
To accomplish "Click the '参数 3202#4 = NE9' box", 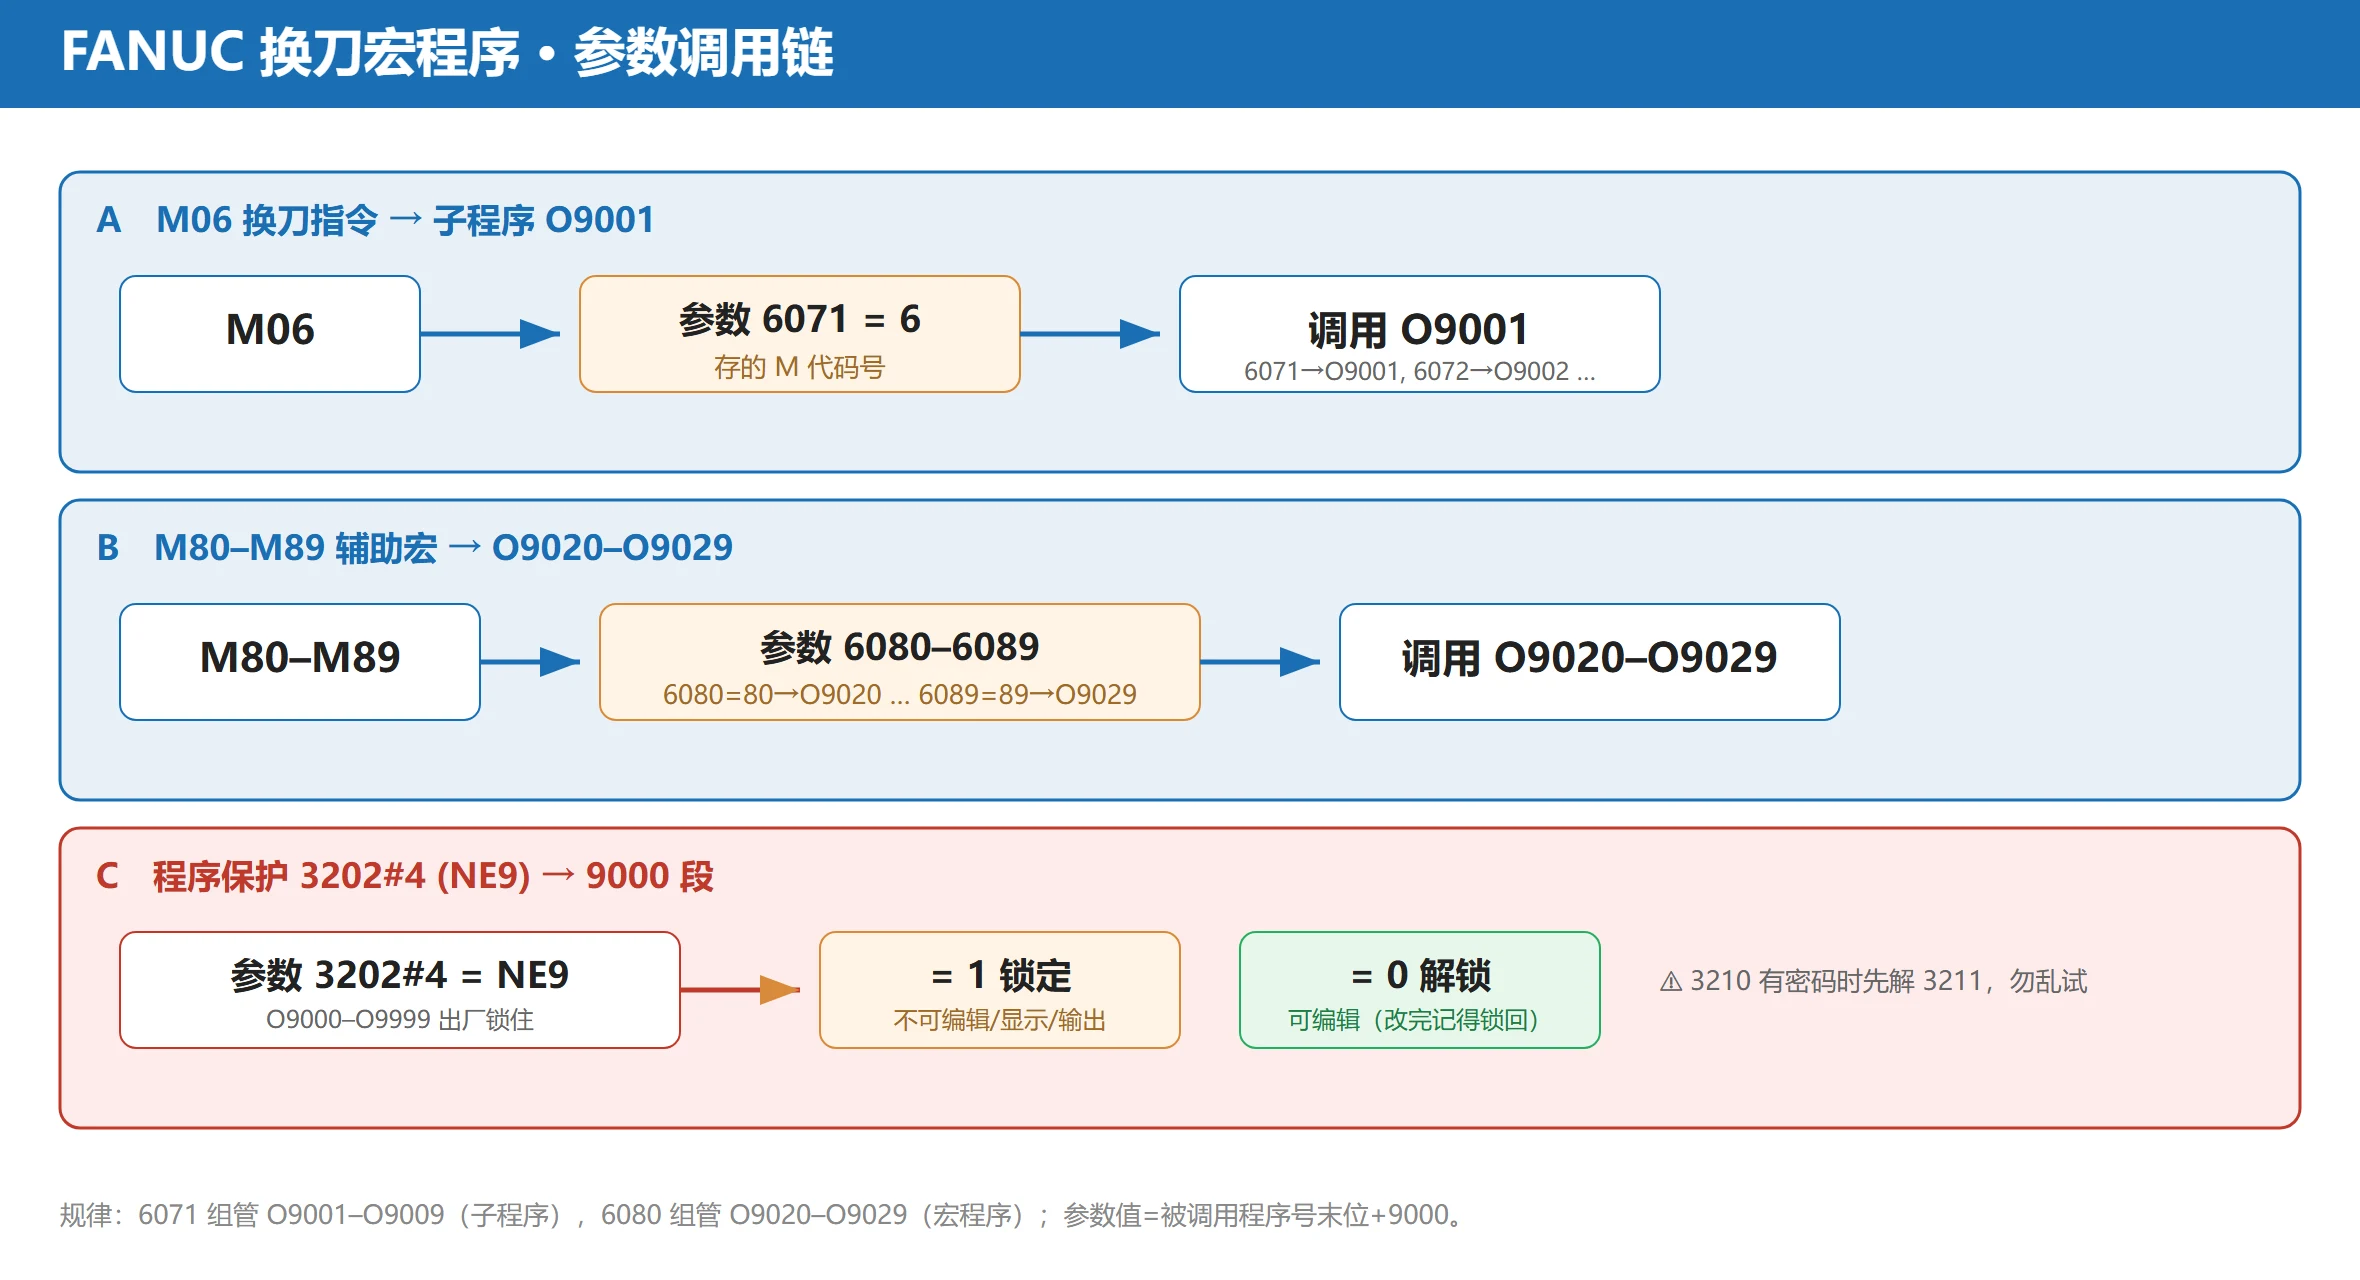I will [400, 990].
